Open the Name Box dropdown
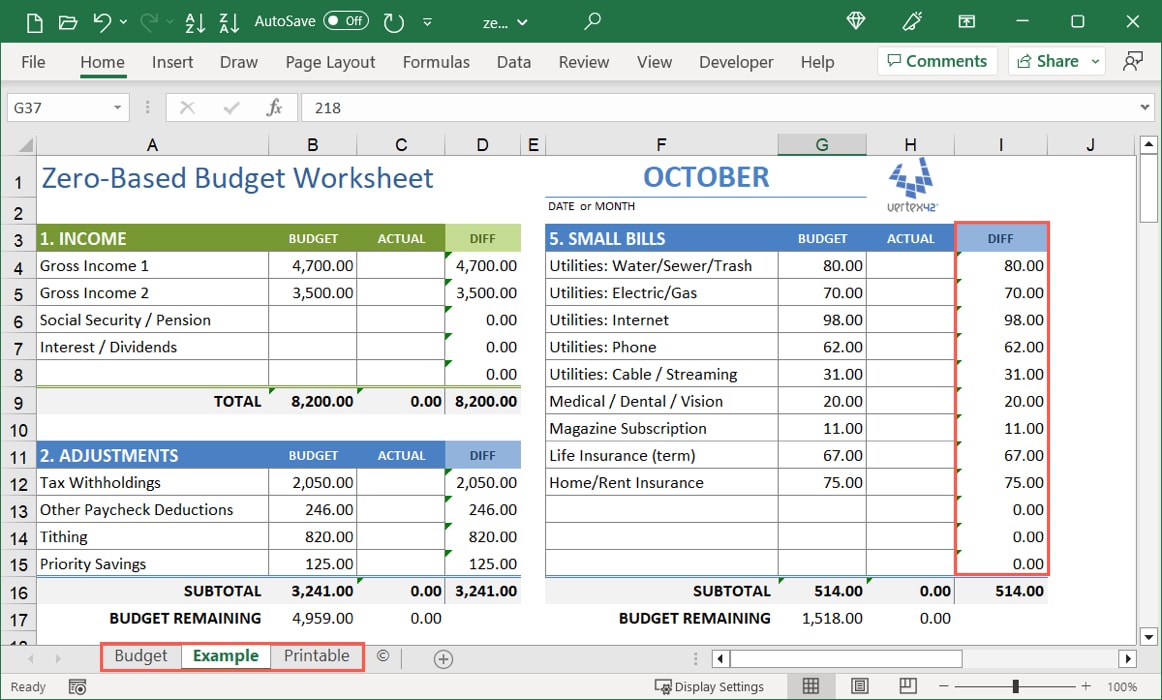 point(118,107)
